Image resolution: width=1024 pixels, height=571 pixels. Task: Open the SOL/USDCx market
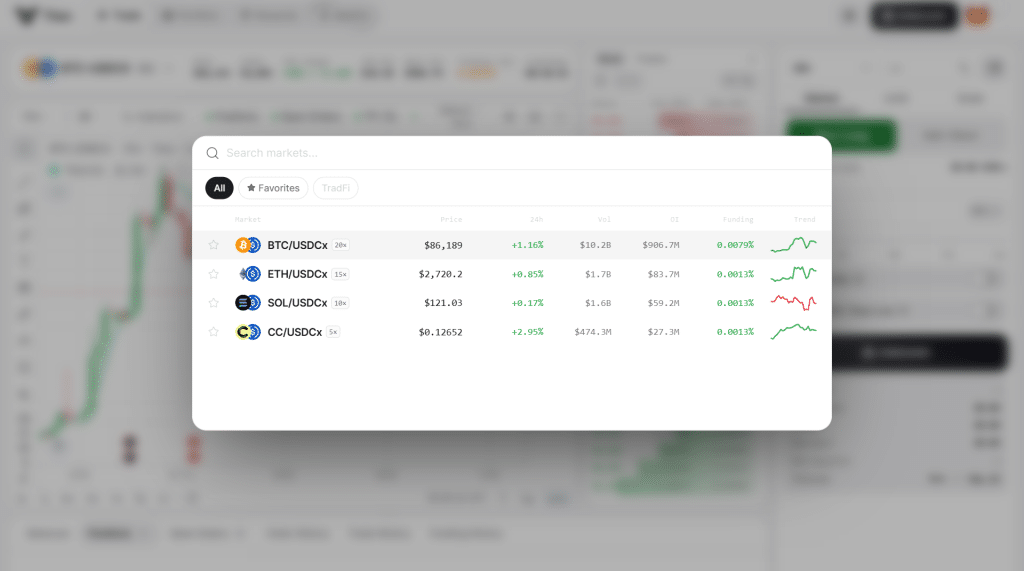(511, 302)
